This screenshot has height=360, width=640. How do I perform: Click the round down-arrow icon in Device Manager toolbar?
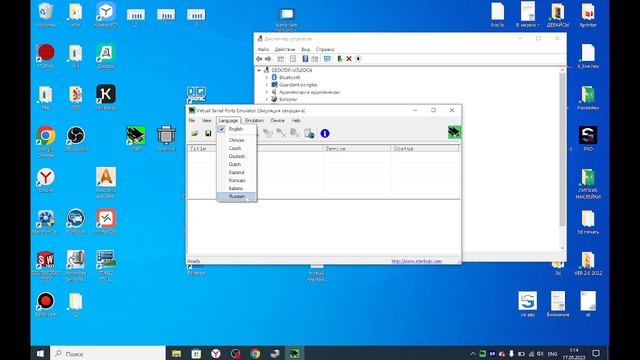pyautogui.click(x=358, y=59)
